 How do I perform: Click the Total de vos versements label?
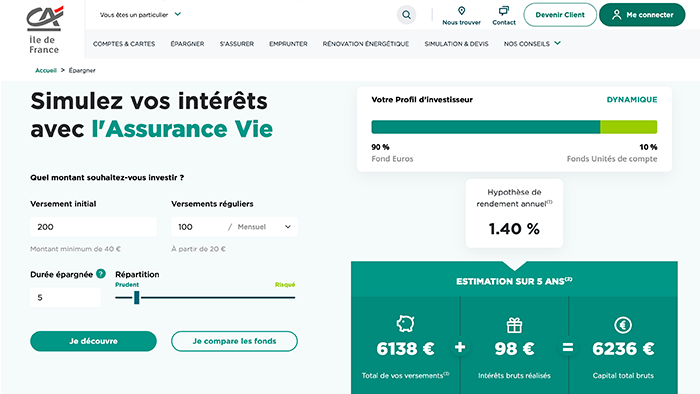(x=405, y=375)
